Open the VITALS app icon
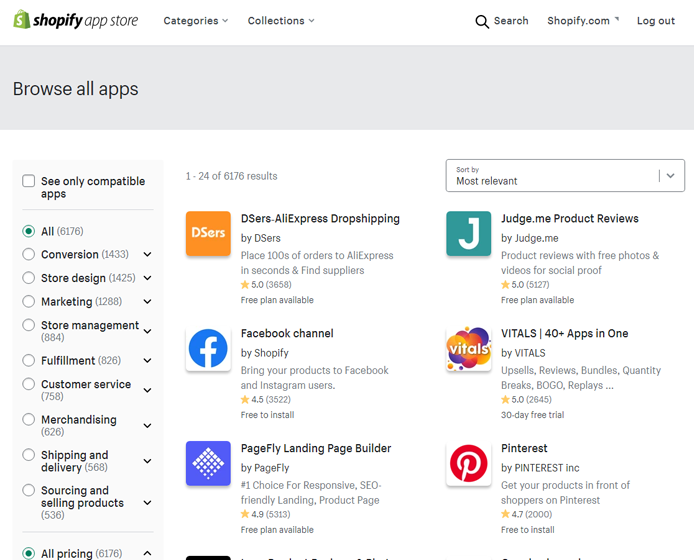 (x=468, y=348)
